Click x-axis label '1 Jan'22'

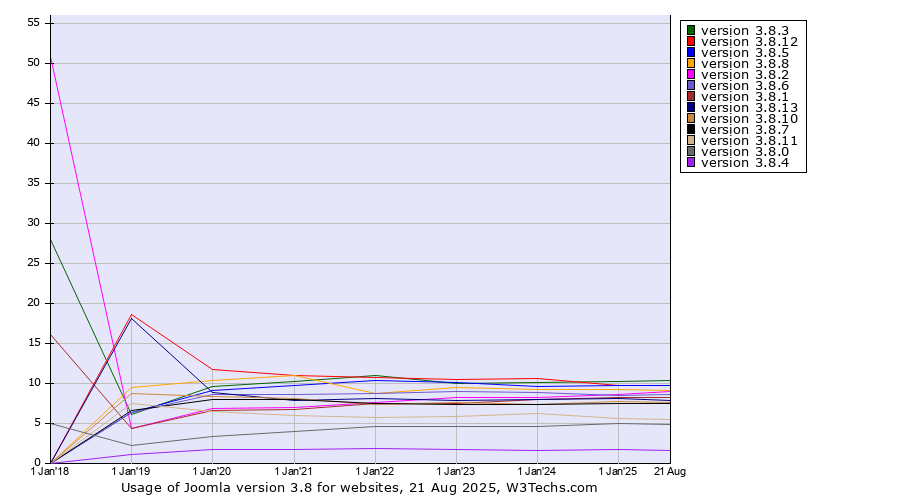tap(375, 471)
